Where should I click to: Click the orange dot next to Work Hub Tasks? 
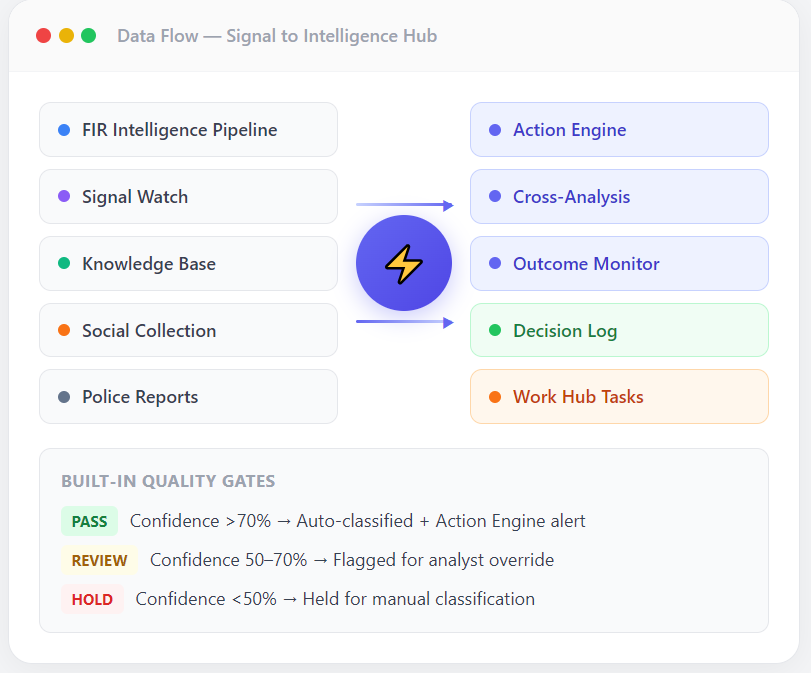(x=495, y=397)
